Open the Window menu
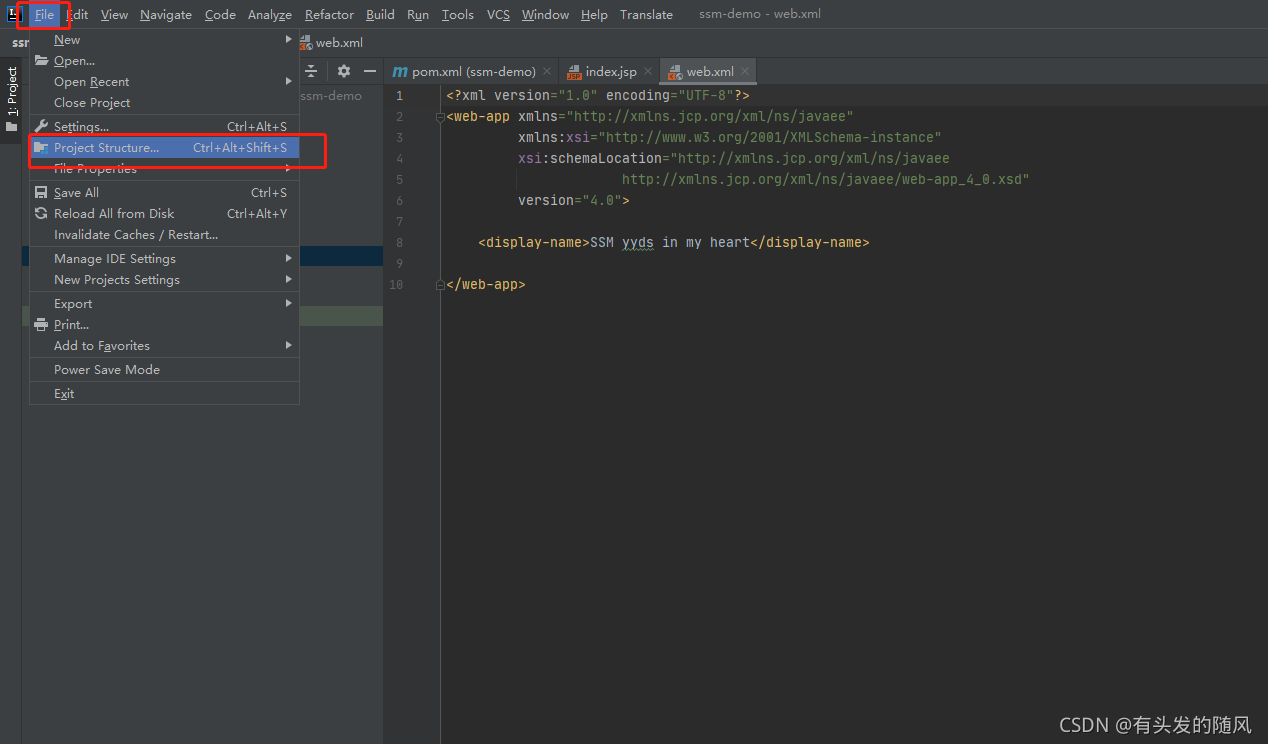1268x744 pixels. tap(545, 15)
